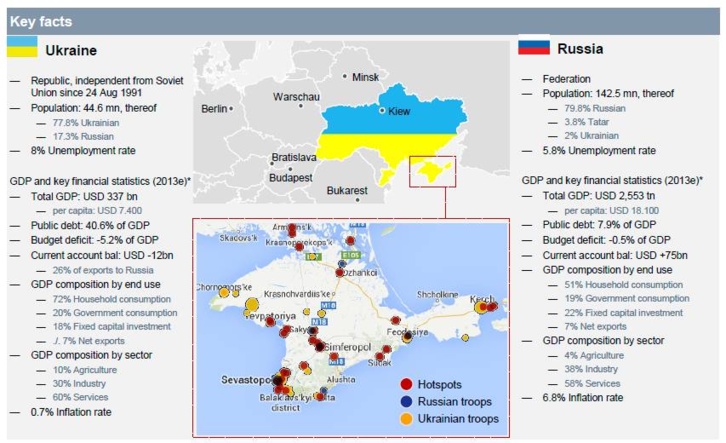
Task: Click the Ukraine flag icon
Action: point(24,47)
